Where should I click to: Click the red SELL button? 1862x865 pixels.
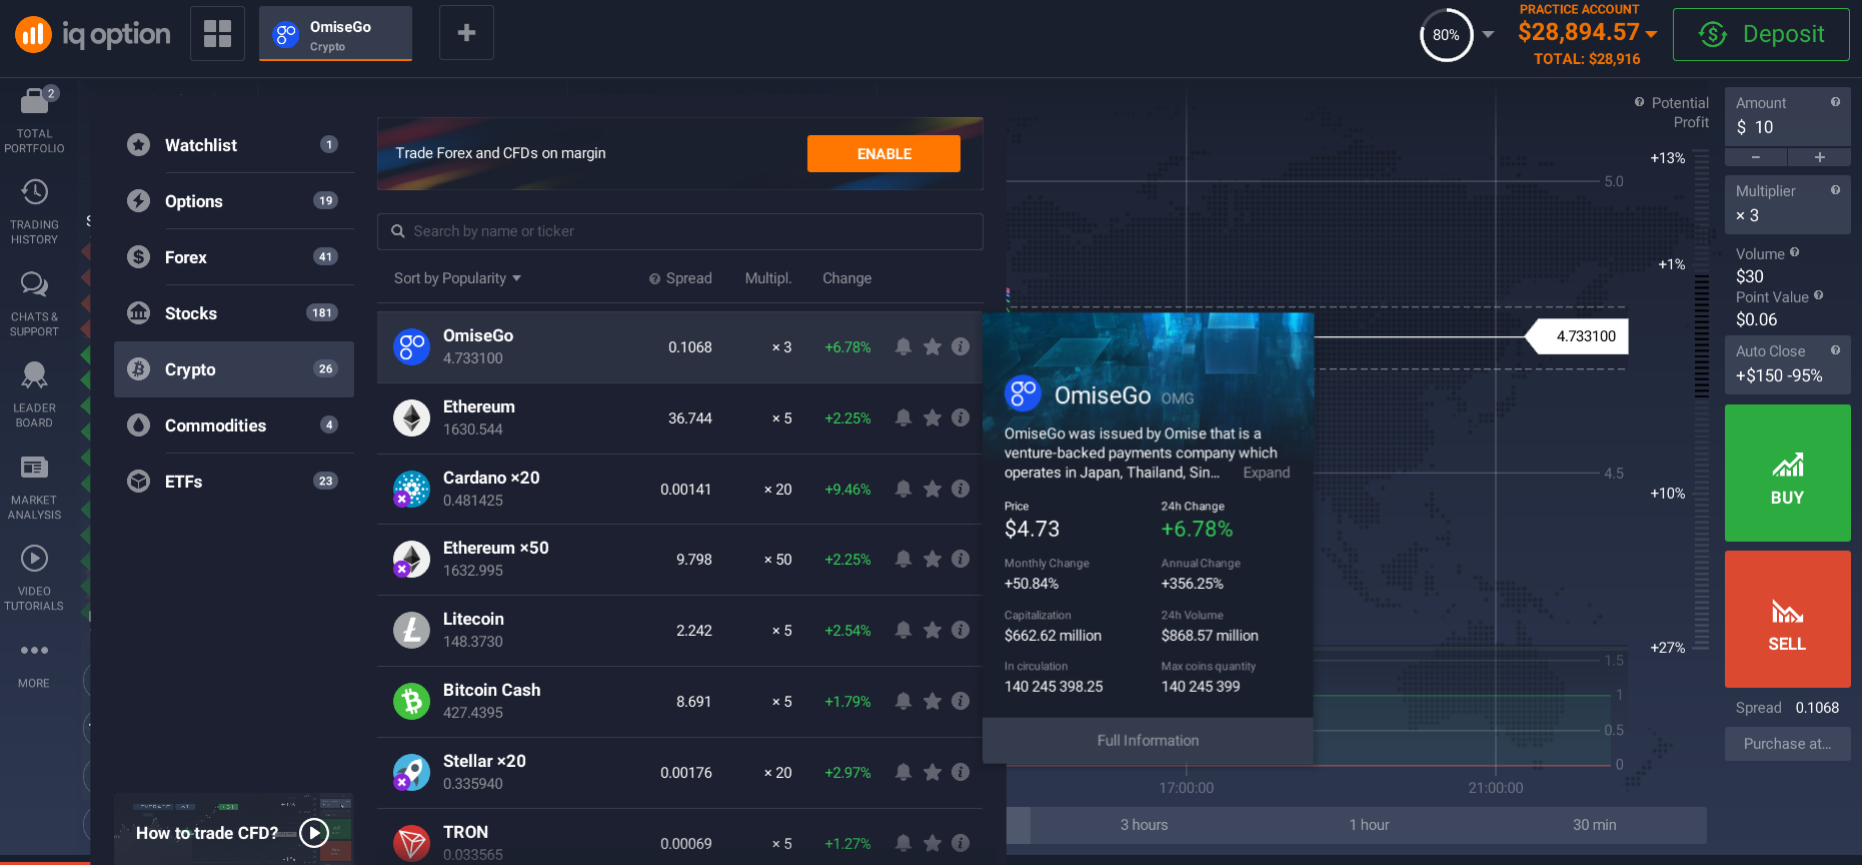click(x=1787, y=619)
